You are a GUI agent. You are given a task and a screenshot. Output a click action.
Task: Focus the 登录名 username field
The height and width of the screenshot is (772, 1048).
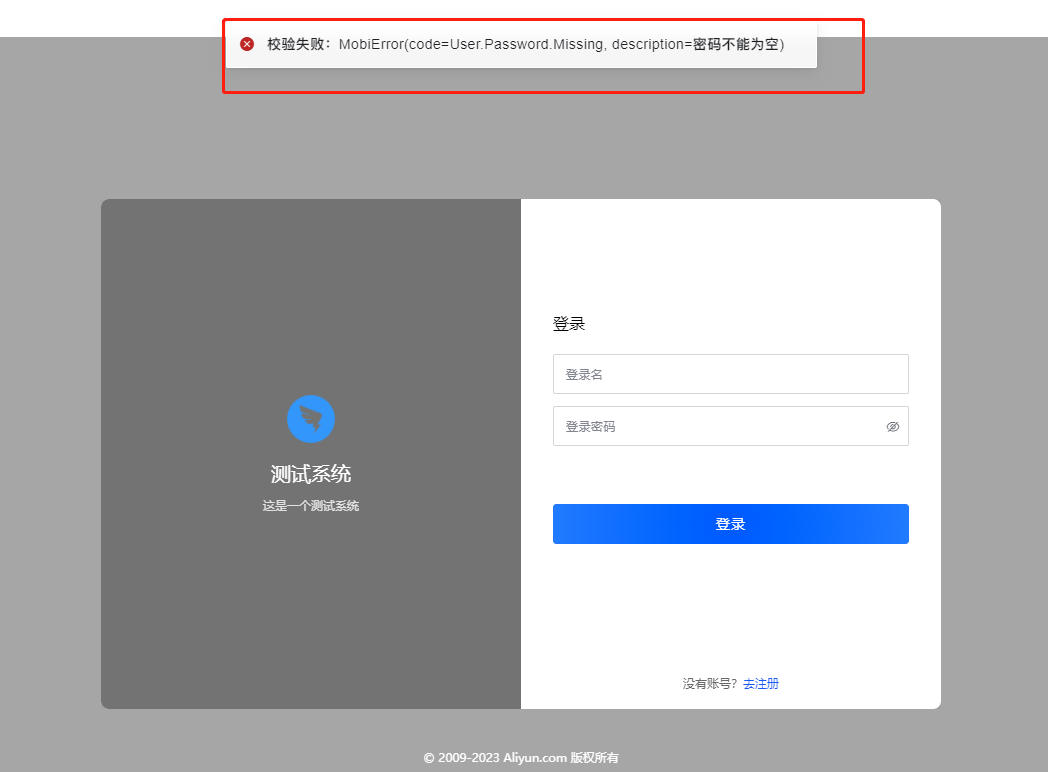click(731, 374)
